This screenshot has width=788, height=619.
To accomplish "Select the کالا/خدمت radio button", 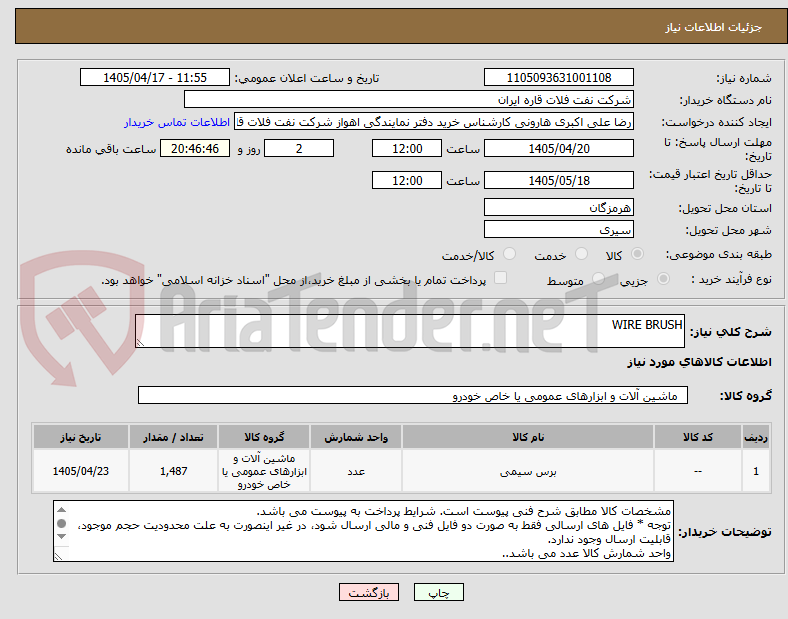I will pos(510,254).
